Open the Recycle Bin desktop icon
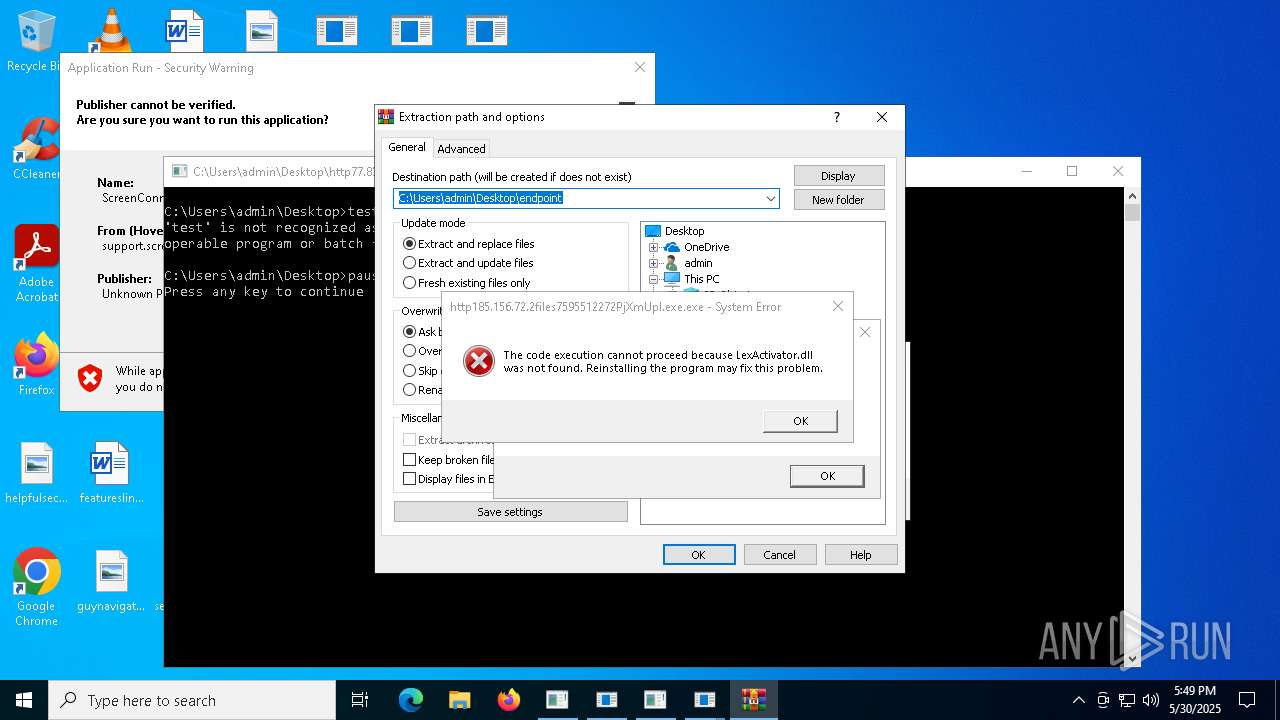This screenshot has width=1280, height=720. [36, 40]
